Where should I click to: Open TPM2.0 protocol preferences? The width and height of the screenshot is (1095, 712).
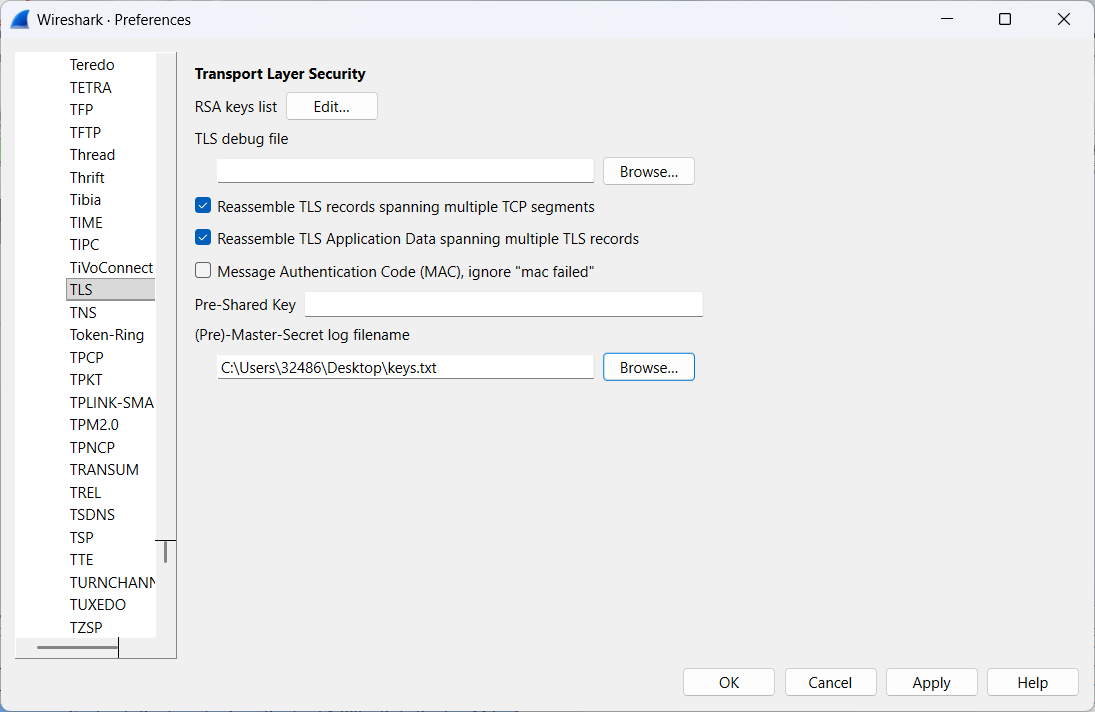pos(94,425)
